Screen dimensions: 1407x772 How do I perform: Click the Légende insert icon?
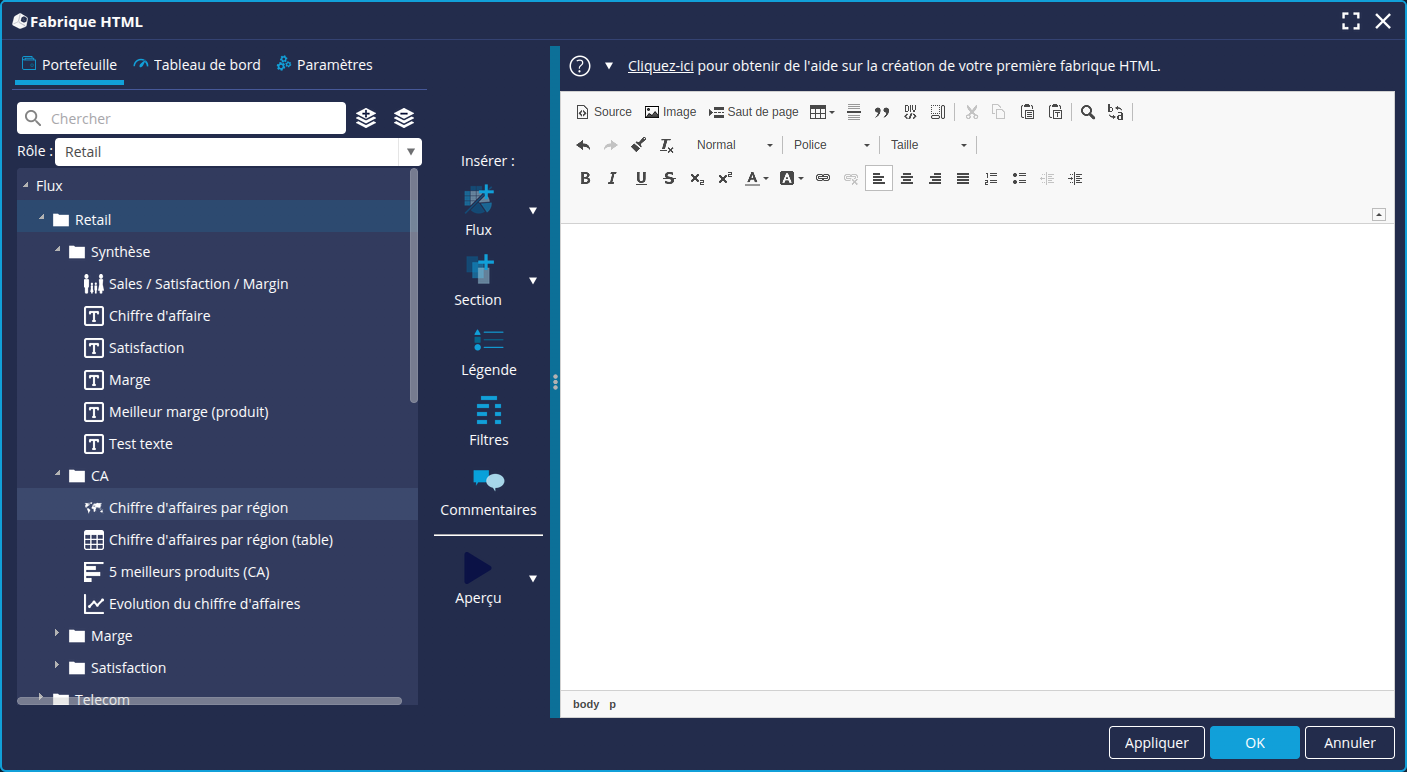point(488,341)
